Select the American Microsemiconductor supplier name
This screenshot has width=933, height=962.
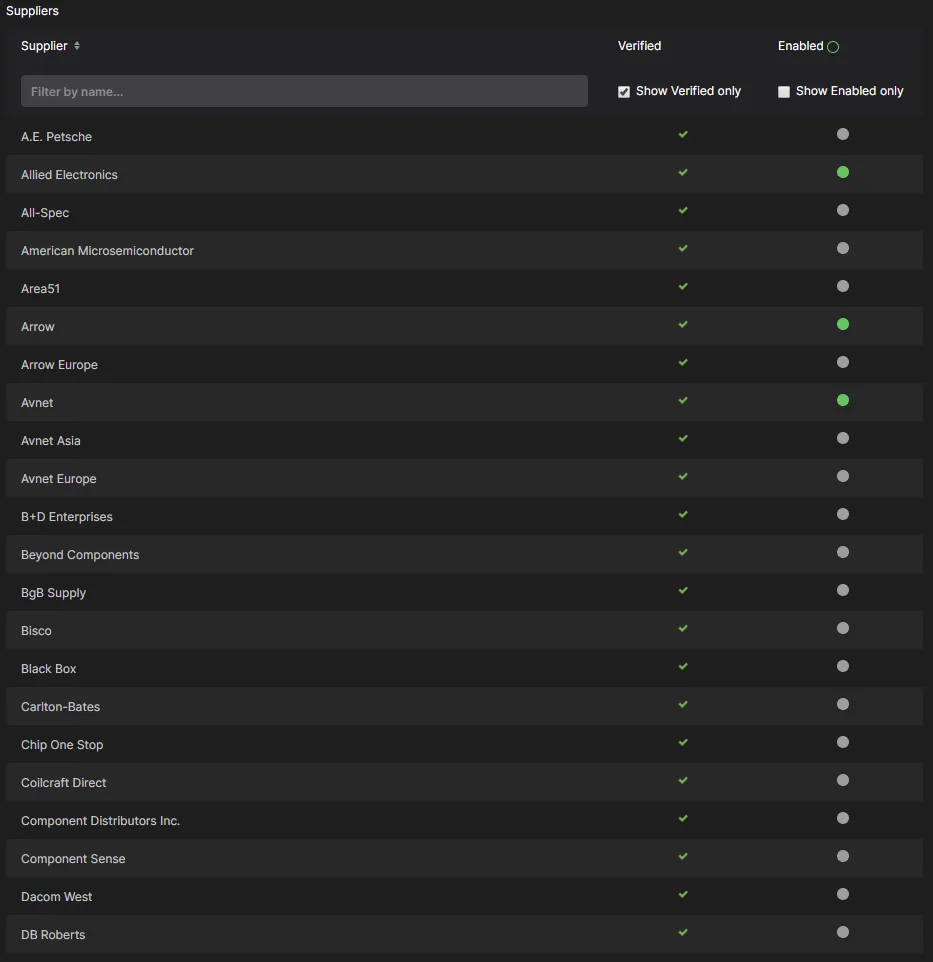point(107,251)
